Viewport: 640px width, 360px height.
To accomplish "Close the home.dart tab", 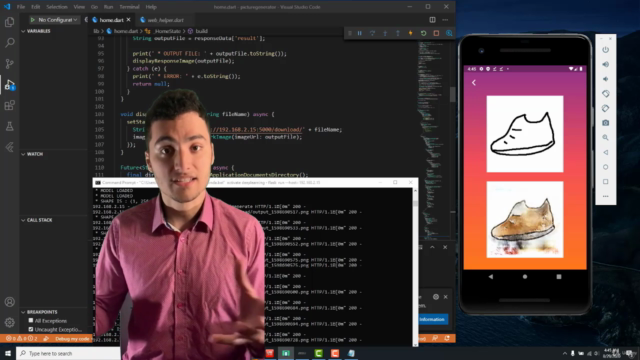I will (129, 20).
